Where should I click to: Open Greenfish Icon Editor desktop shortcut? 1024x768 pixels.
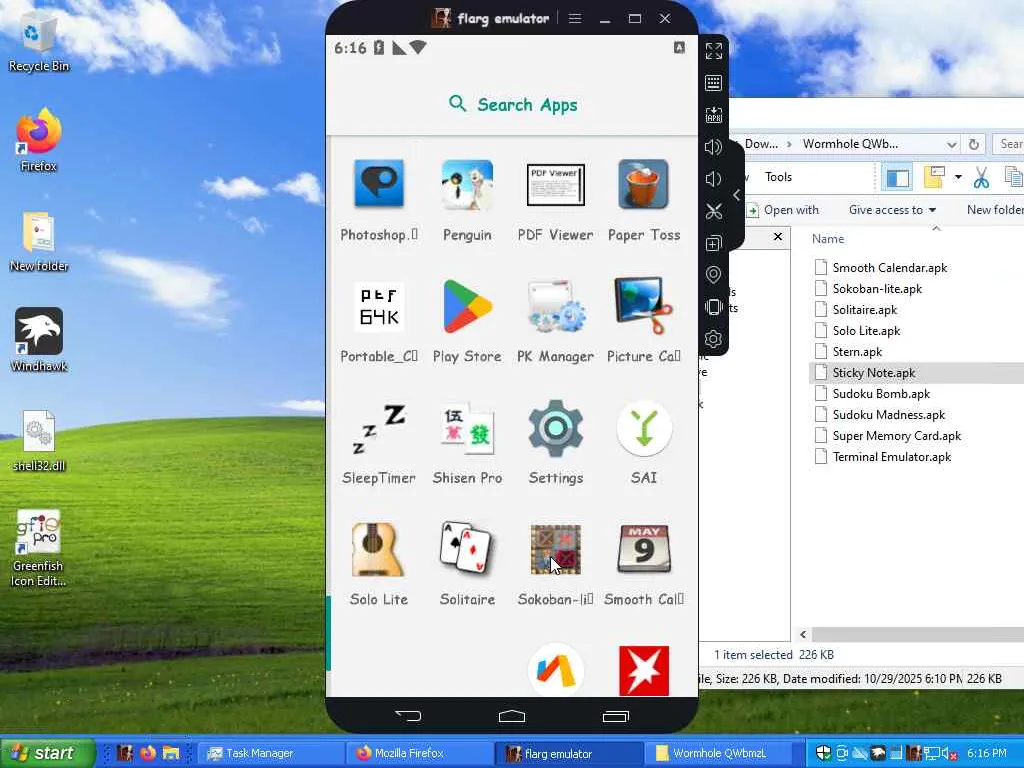click(x=39, y=549)
